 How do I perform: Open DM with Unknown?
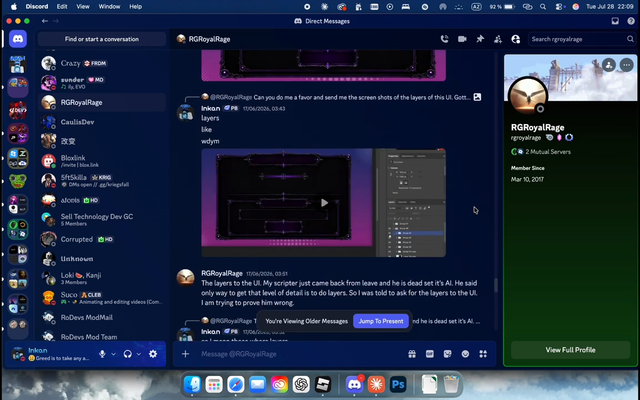[x=102, y=259]
